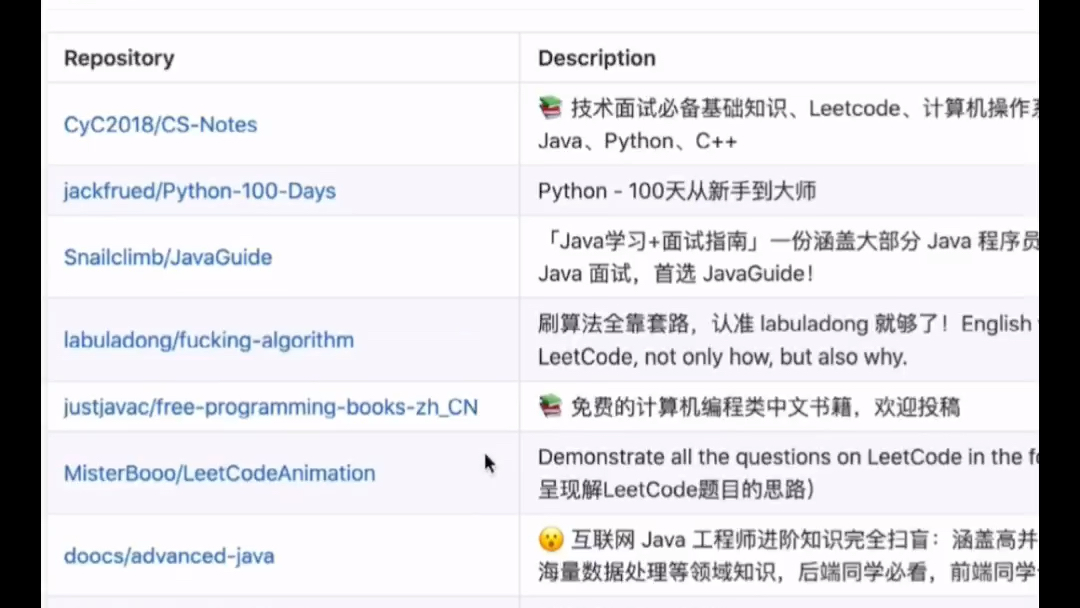This screenshot has width=1080, height=608.
Task: Go to the Snailclimb/JavaGuide repository
Action: pyautogui.click(x=167, y=257)
